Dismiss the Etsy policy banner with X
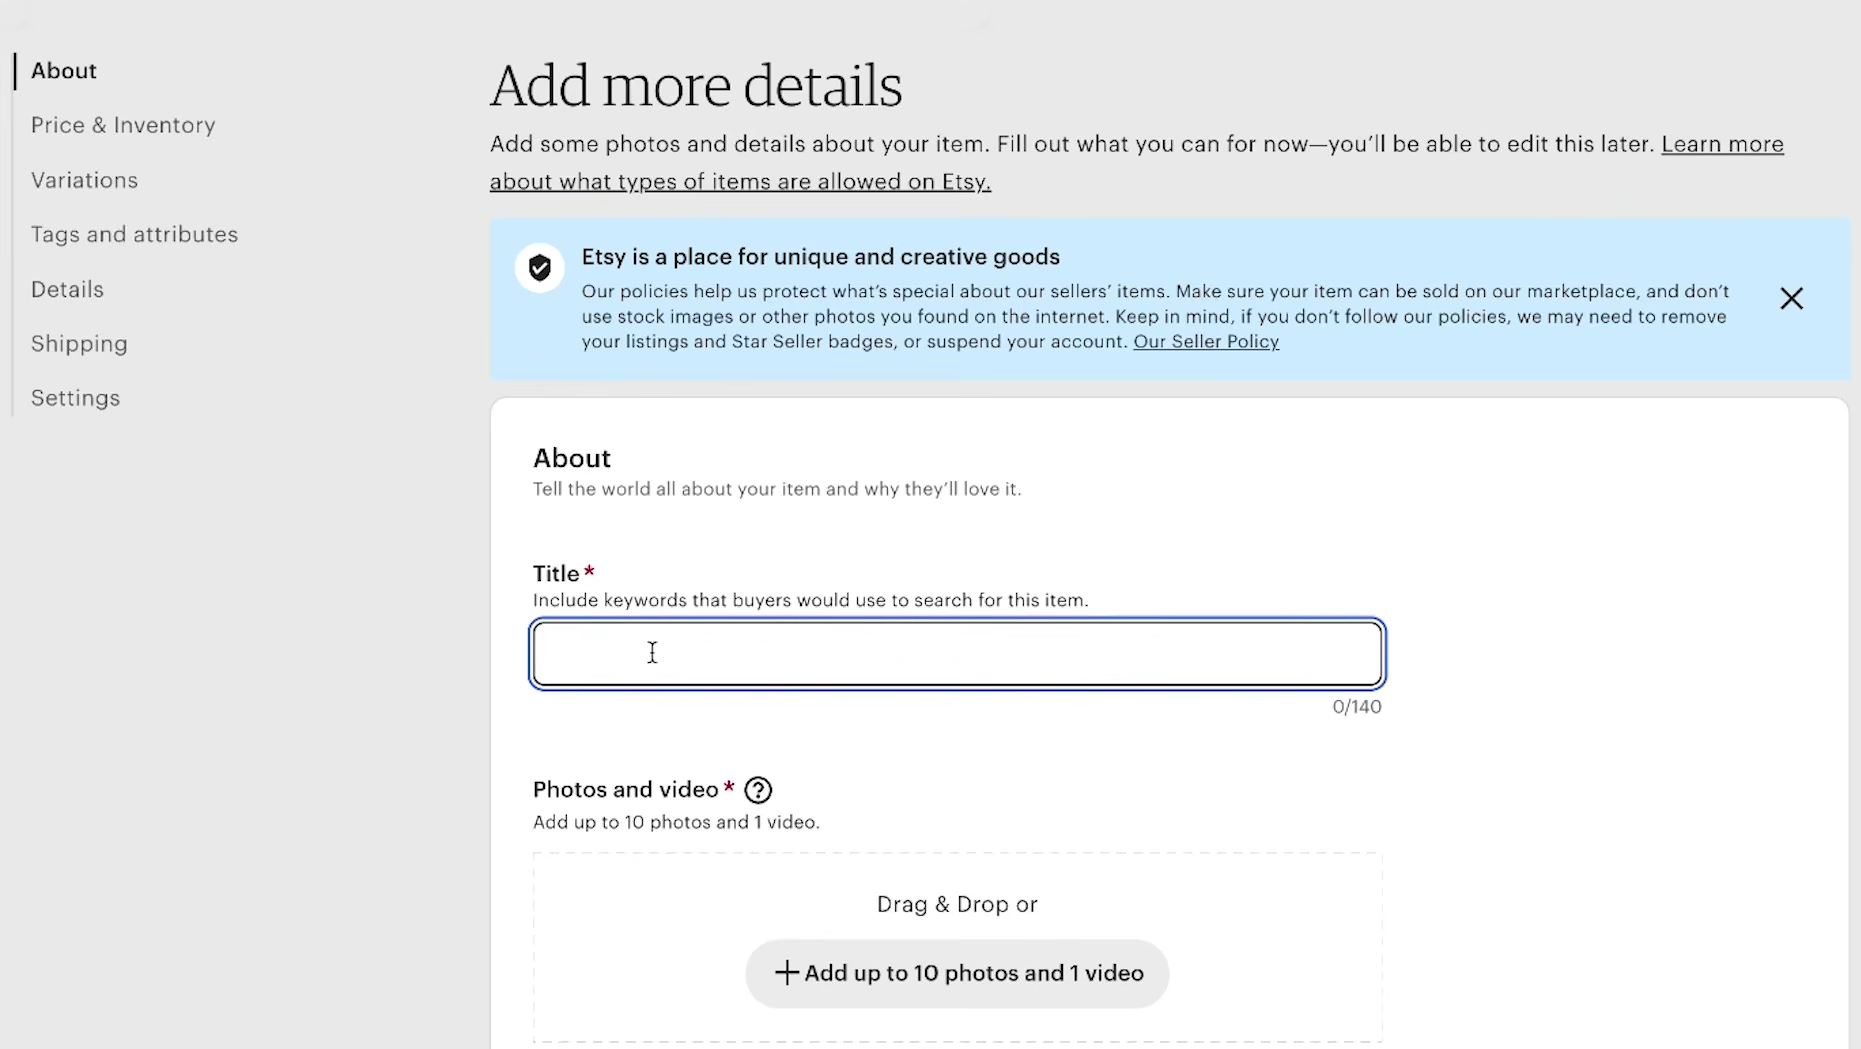This screenshot has height=1049, width=1861. [x=1791, y=298]
